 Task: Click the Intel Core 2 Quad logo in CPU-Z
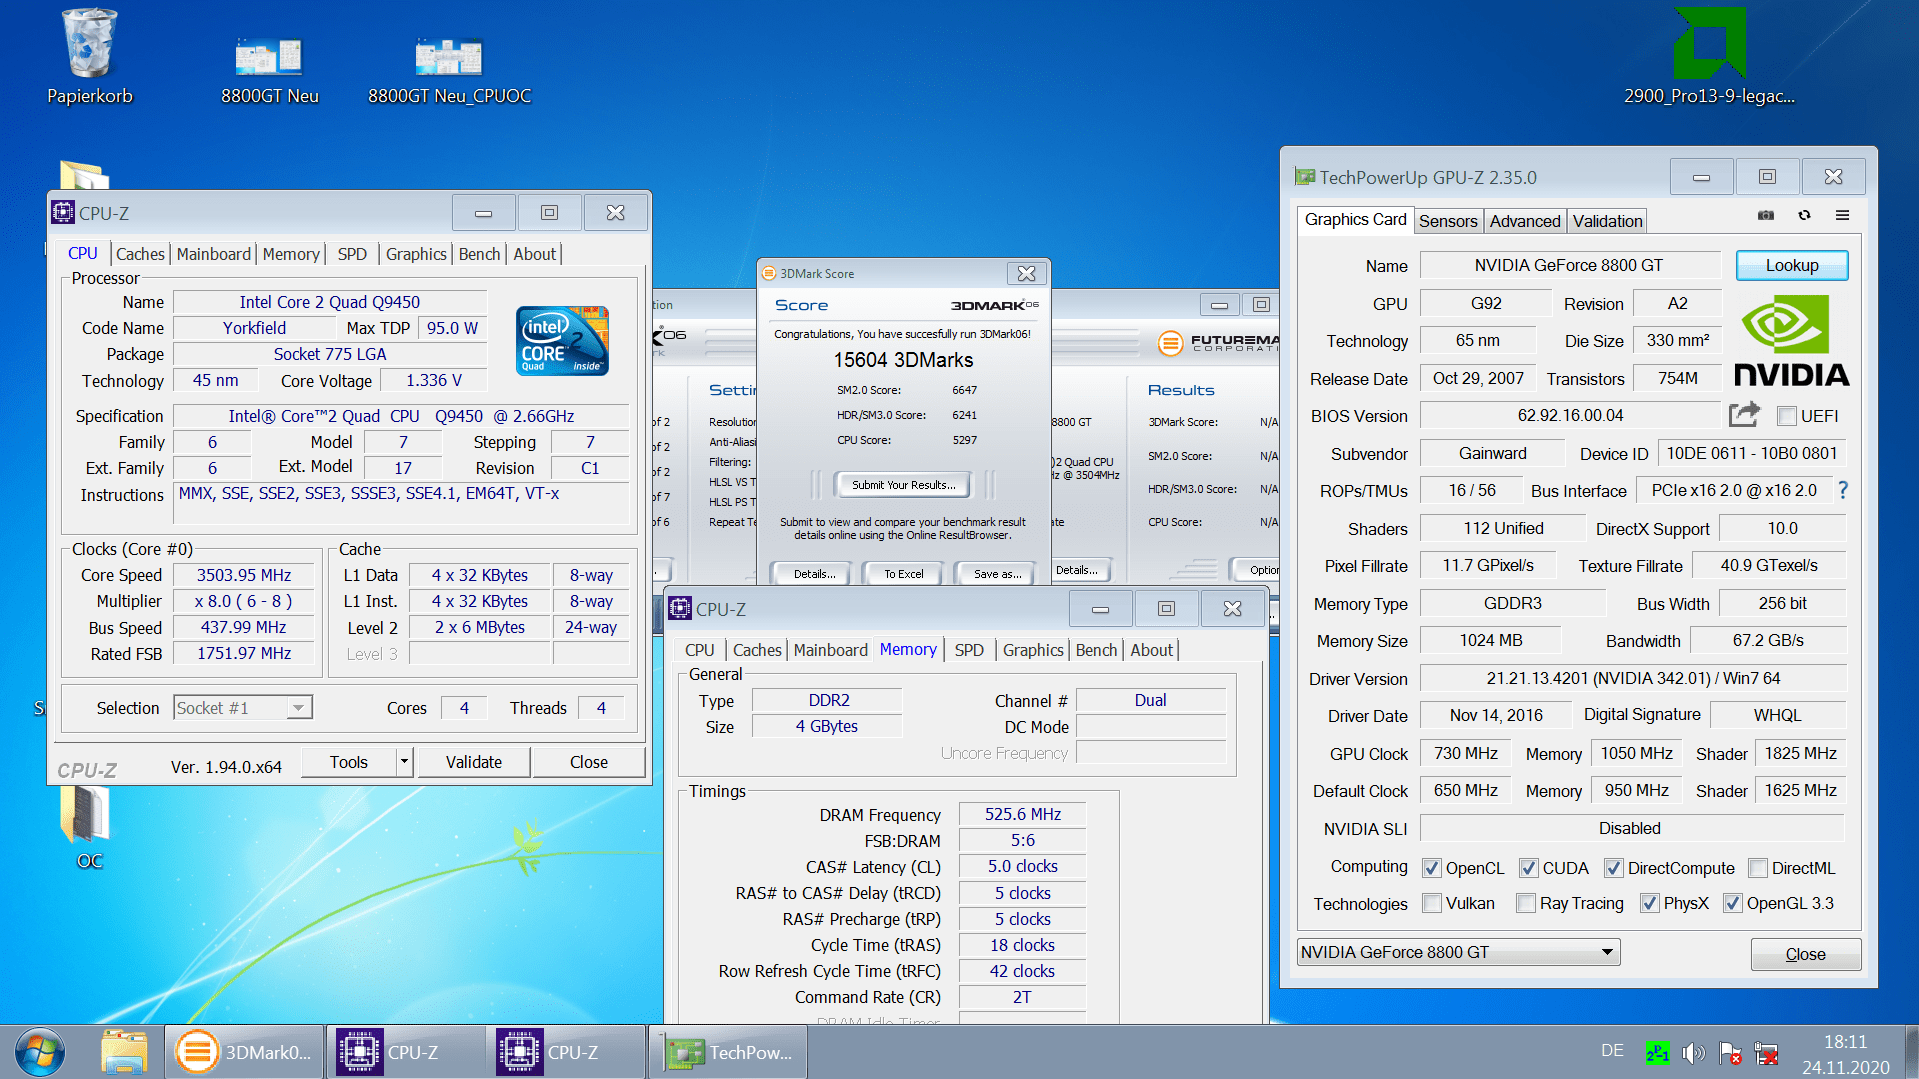pyautogui.click(x=562, y=341)
